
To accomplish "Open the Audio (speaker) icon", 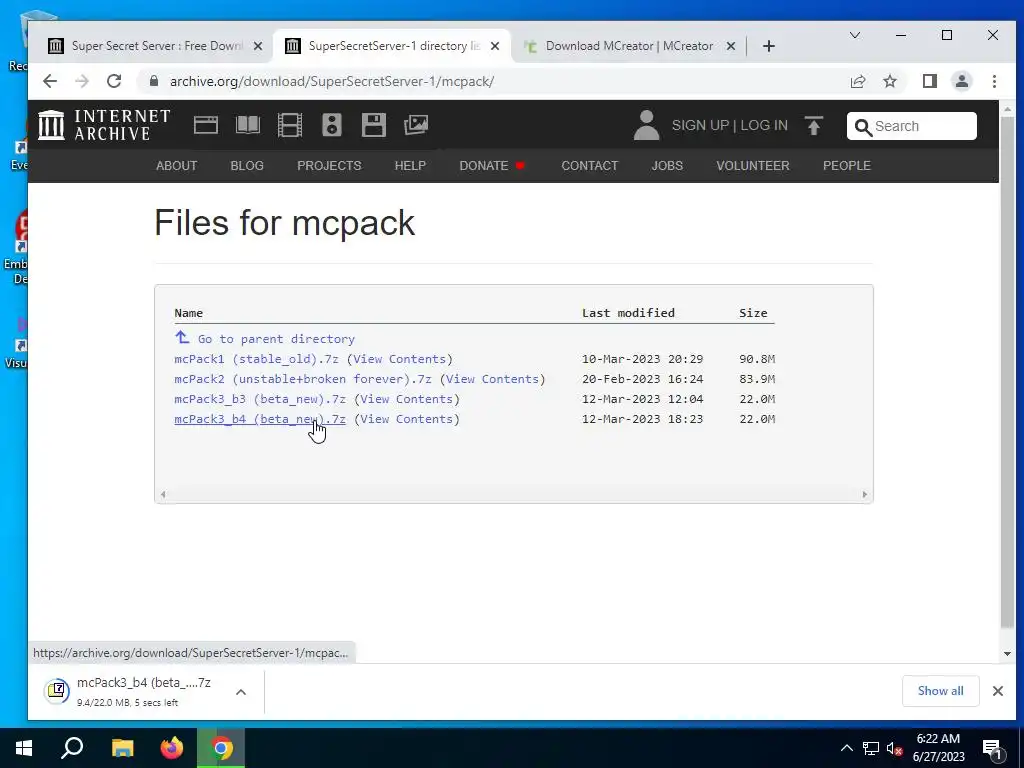I will (x=332, y=125).
